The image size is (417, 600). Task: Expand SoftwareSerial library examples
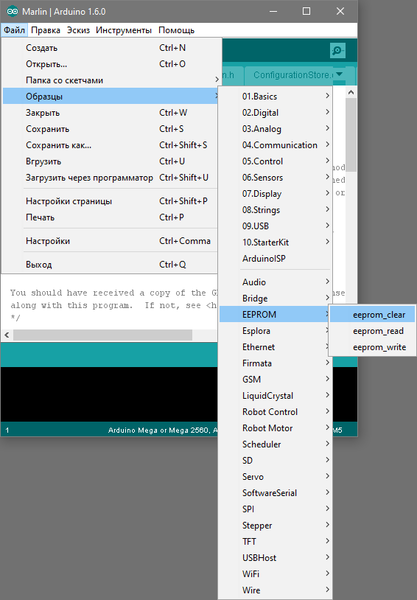[x=276, y=493]
